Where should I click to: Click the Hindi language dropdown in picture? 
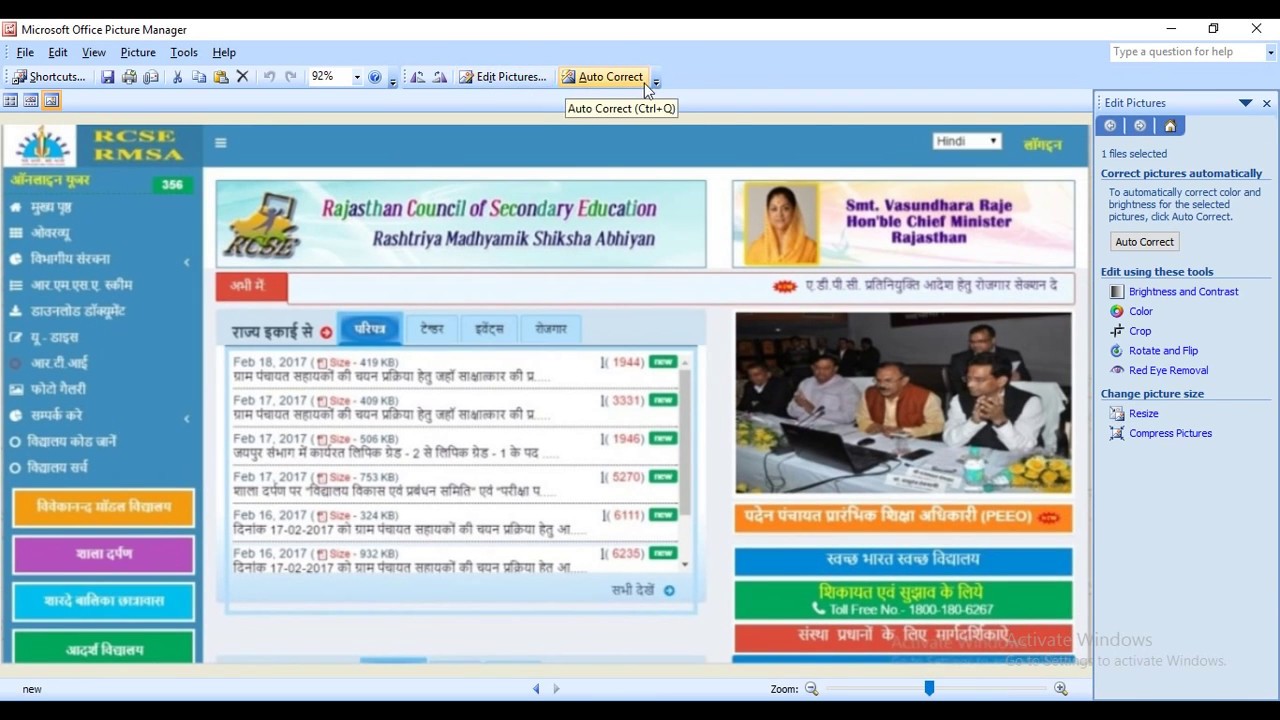(966, 142)
